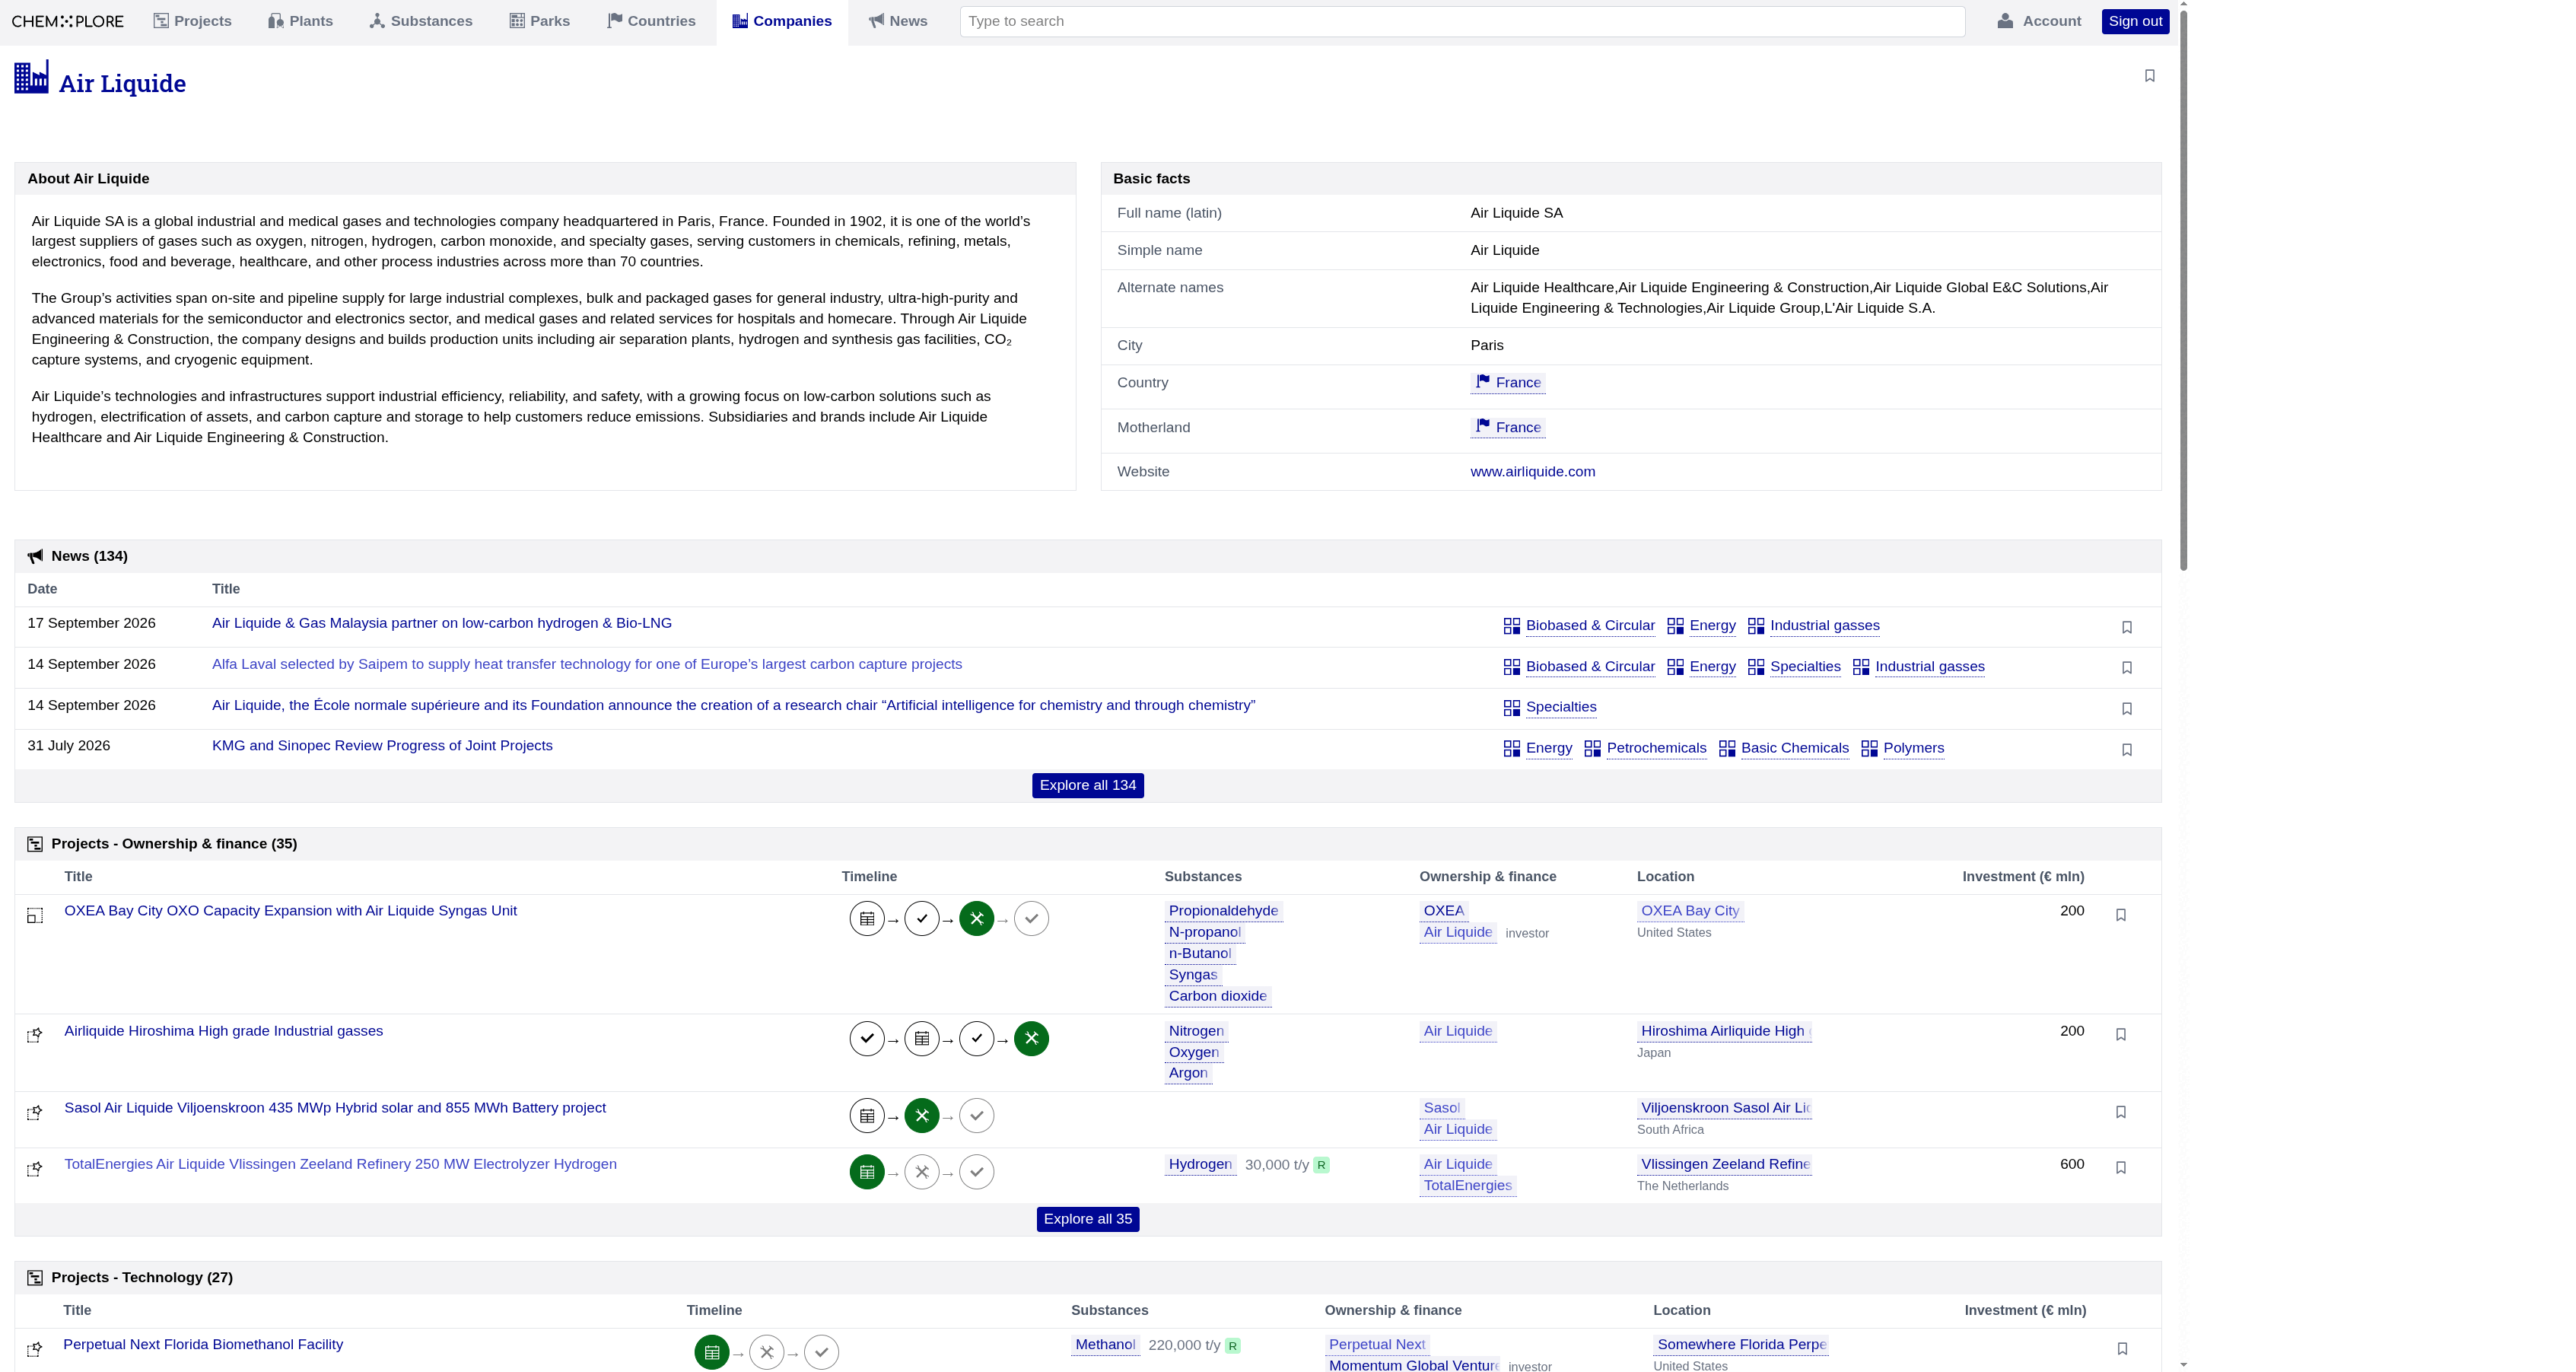Click the project type icon beside Perpetual Next Florida
Screen dimensions: 2576x1372
point(35,1349)
